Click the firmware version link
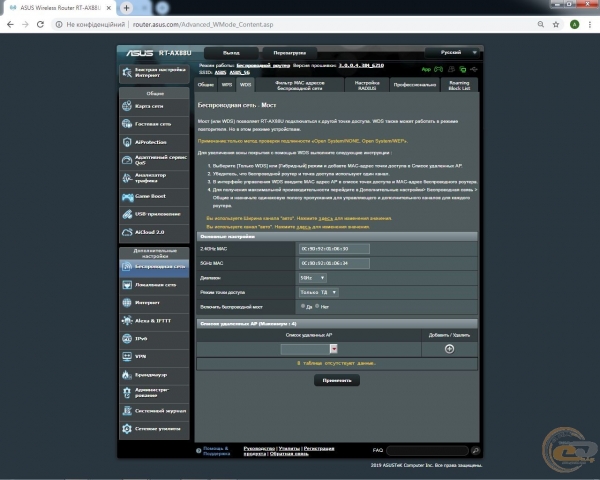The image size is (600, 480). coord(361,65)
